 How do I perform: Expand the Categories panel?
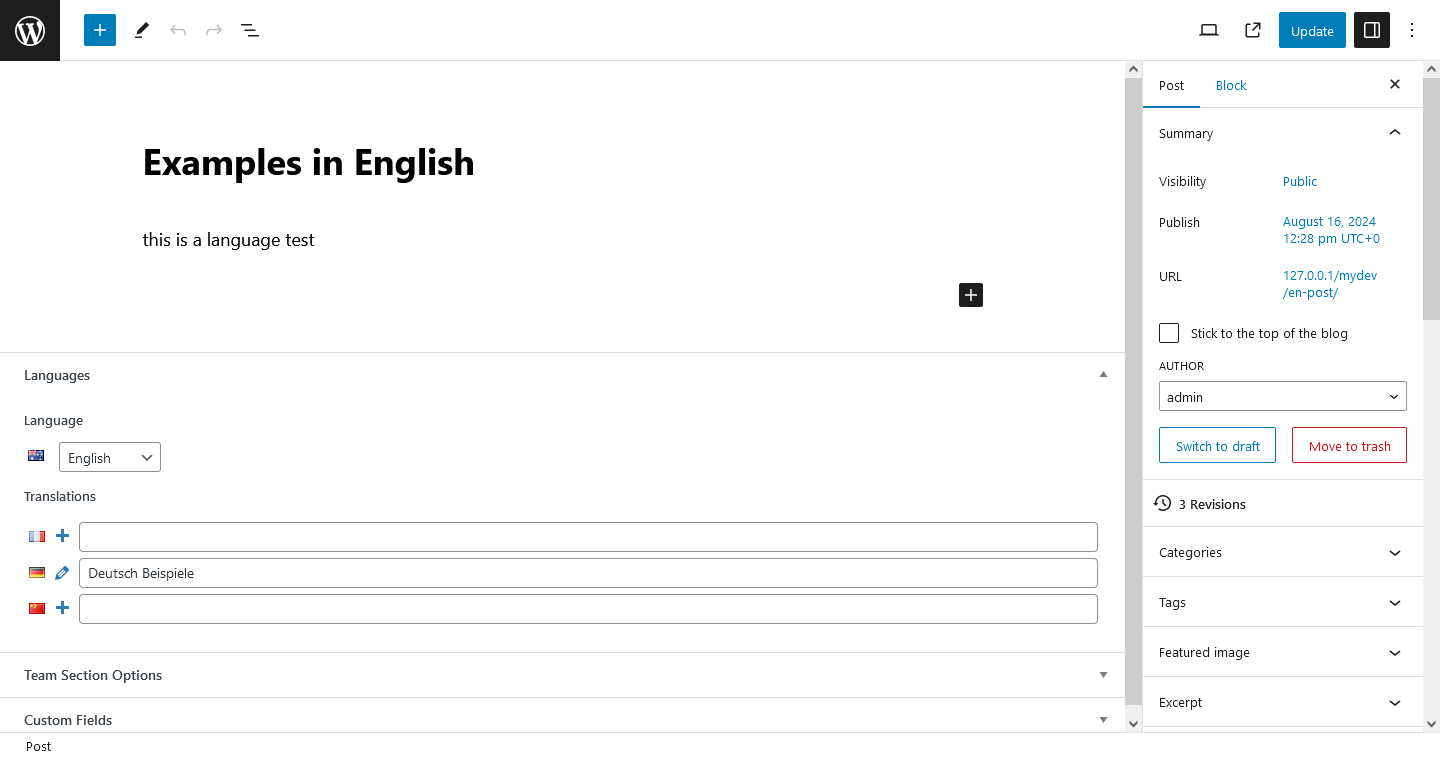coord(1282,552)
